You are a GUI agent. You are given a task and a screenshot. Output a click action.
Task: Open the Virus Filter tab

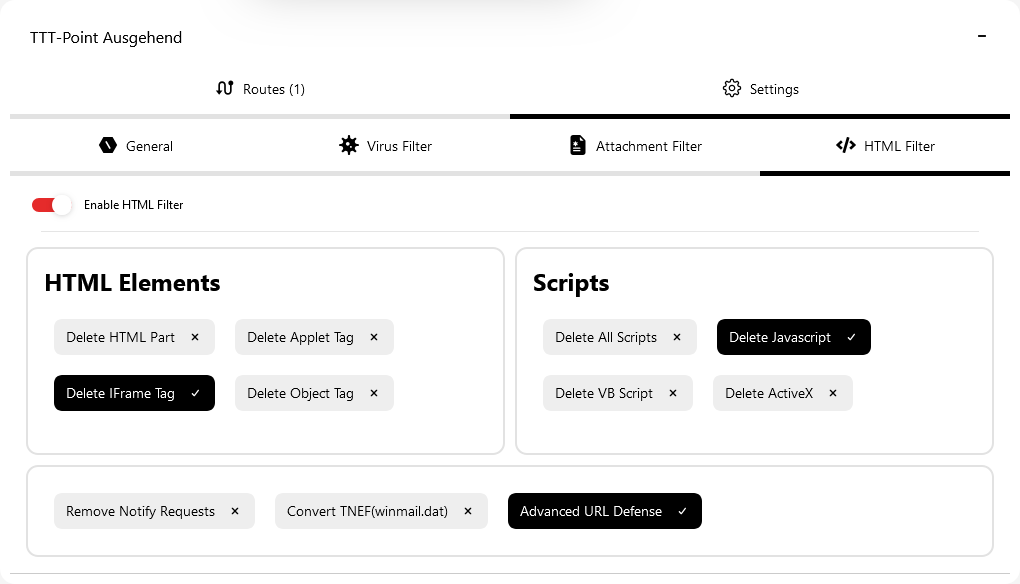pos(385,146)
